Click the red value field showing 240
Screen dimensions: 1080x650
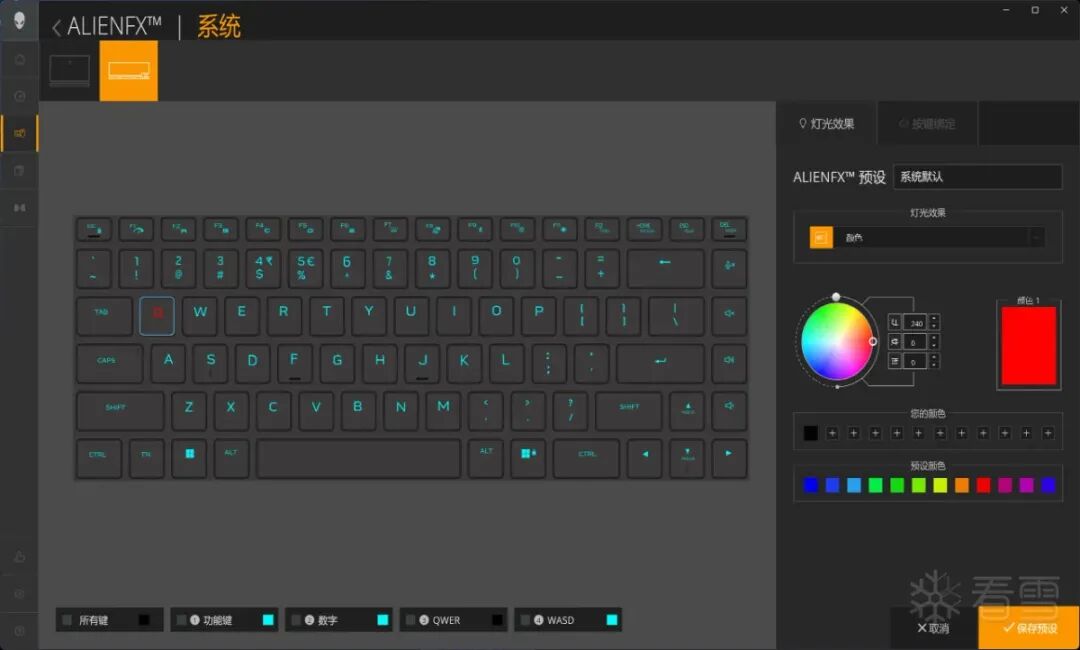point(916,322)
